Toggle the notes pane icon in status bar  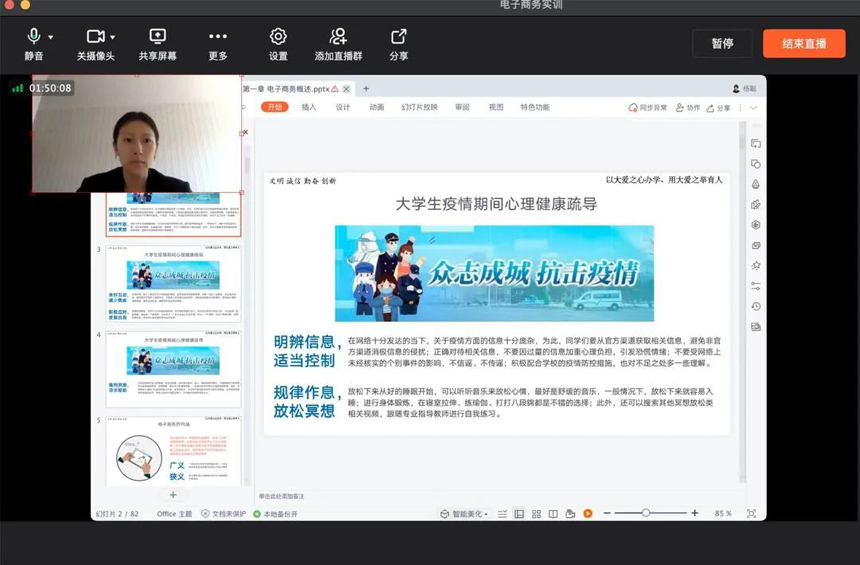[x=502, y=514]
